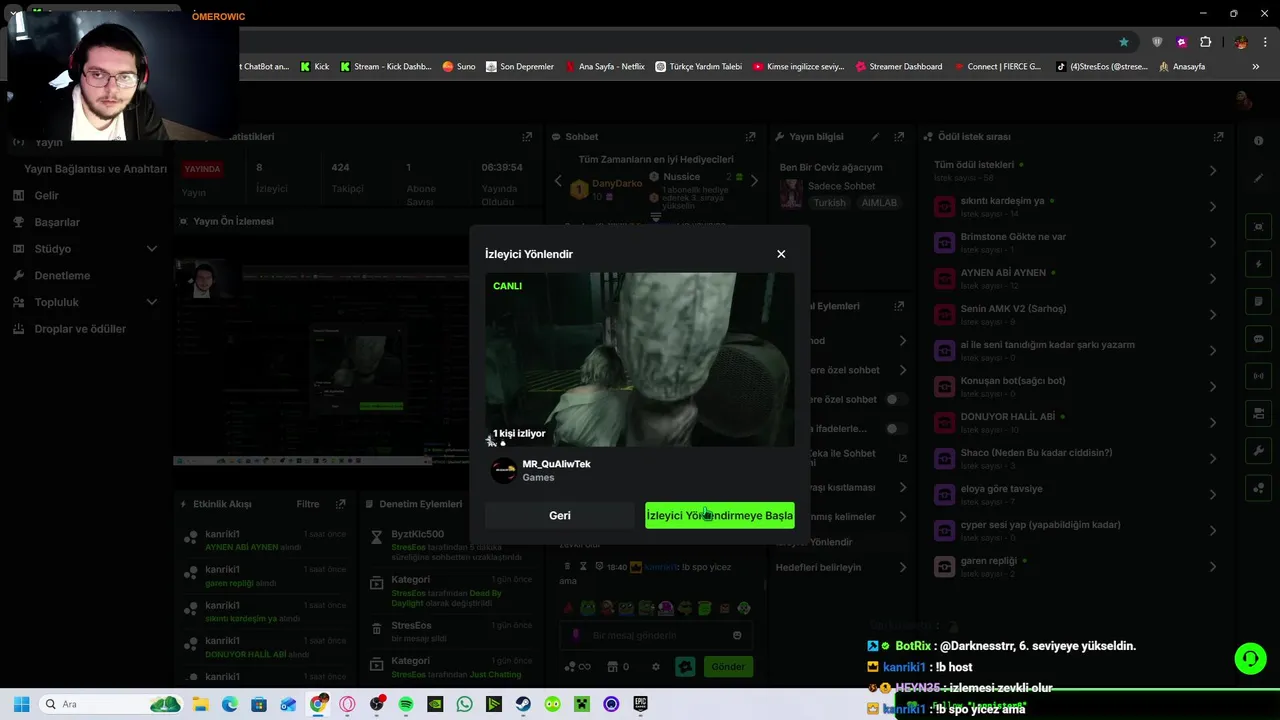Edit stream info with the pencil icon
This screenshot has height=720, width=1280.
(875, 137)
